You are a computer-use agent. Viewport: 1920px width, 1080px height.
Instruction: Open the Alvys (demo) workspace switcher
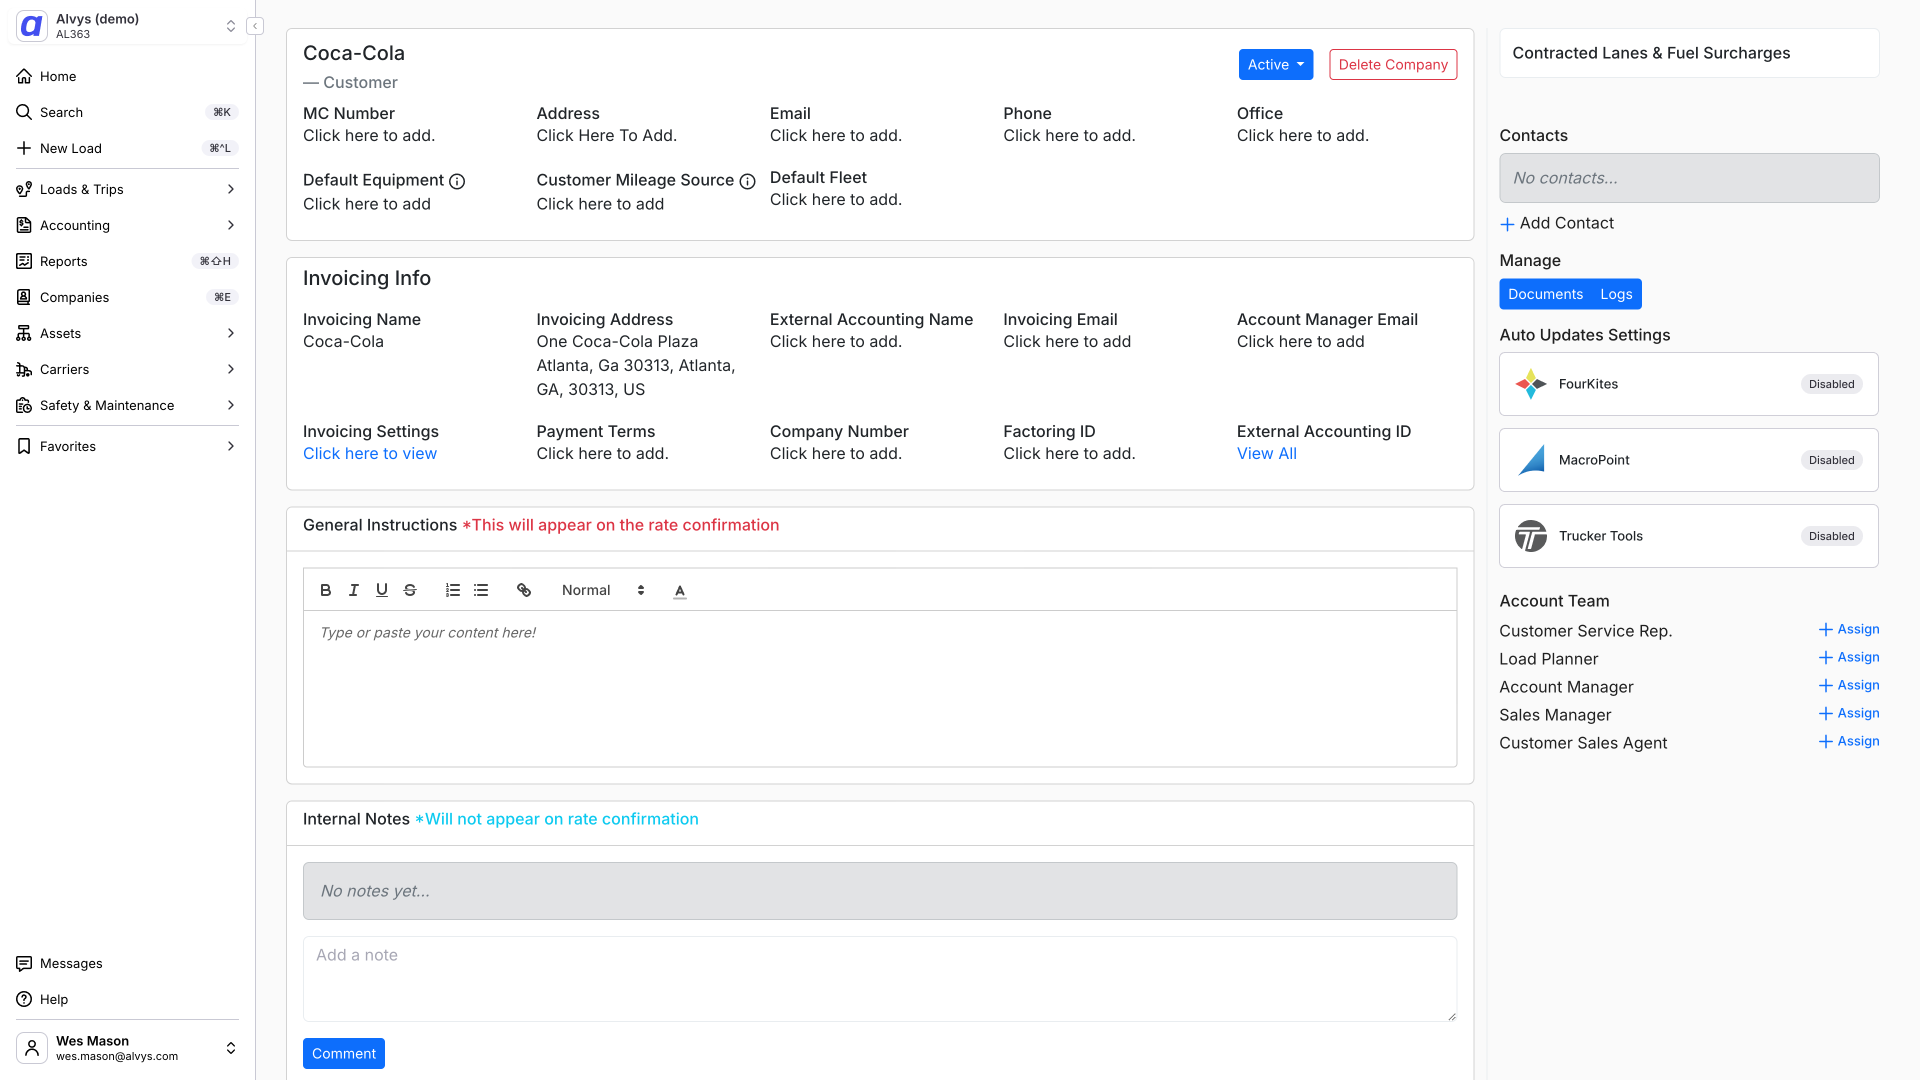127,26
